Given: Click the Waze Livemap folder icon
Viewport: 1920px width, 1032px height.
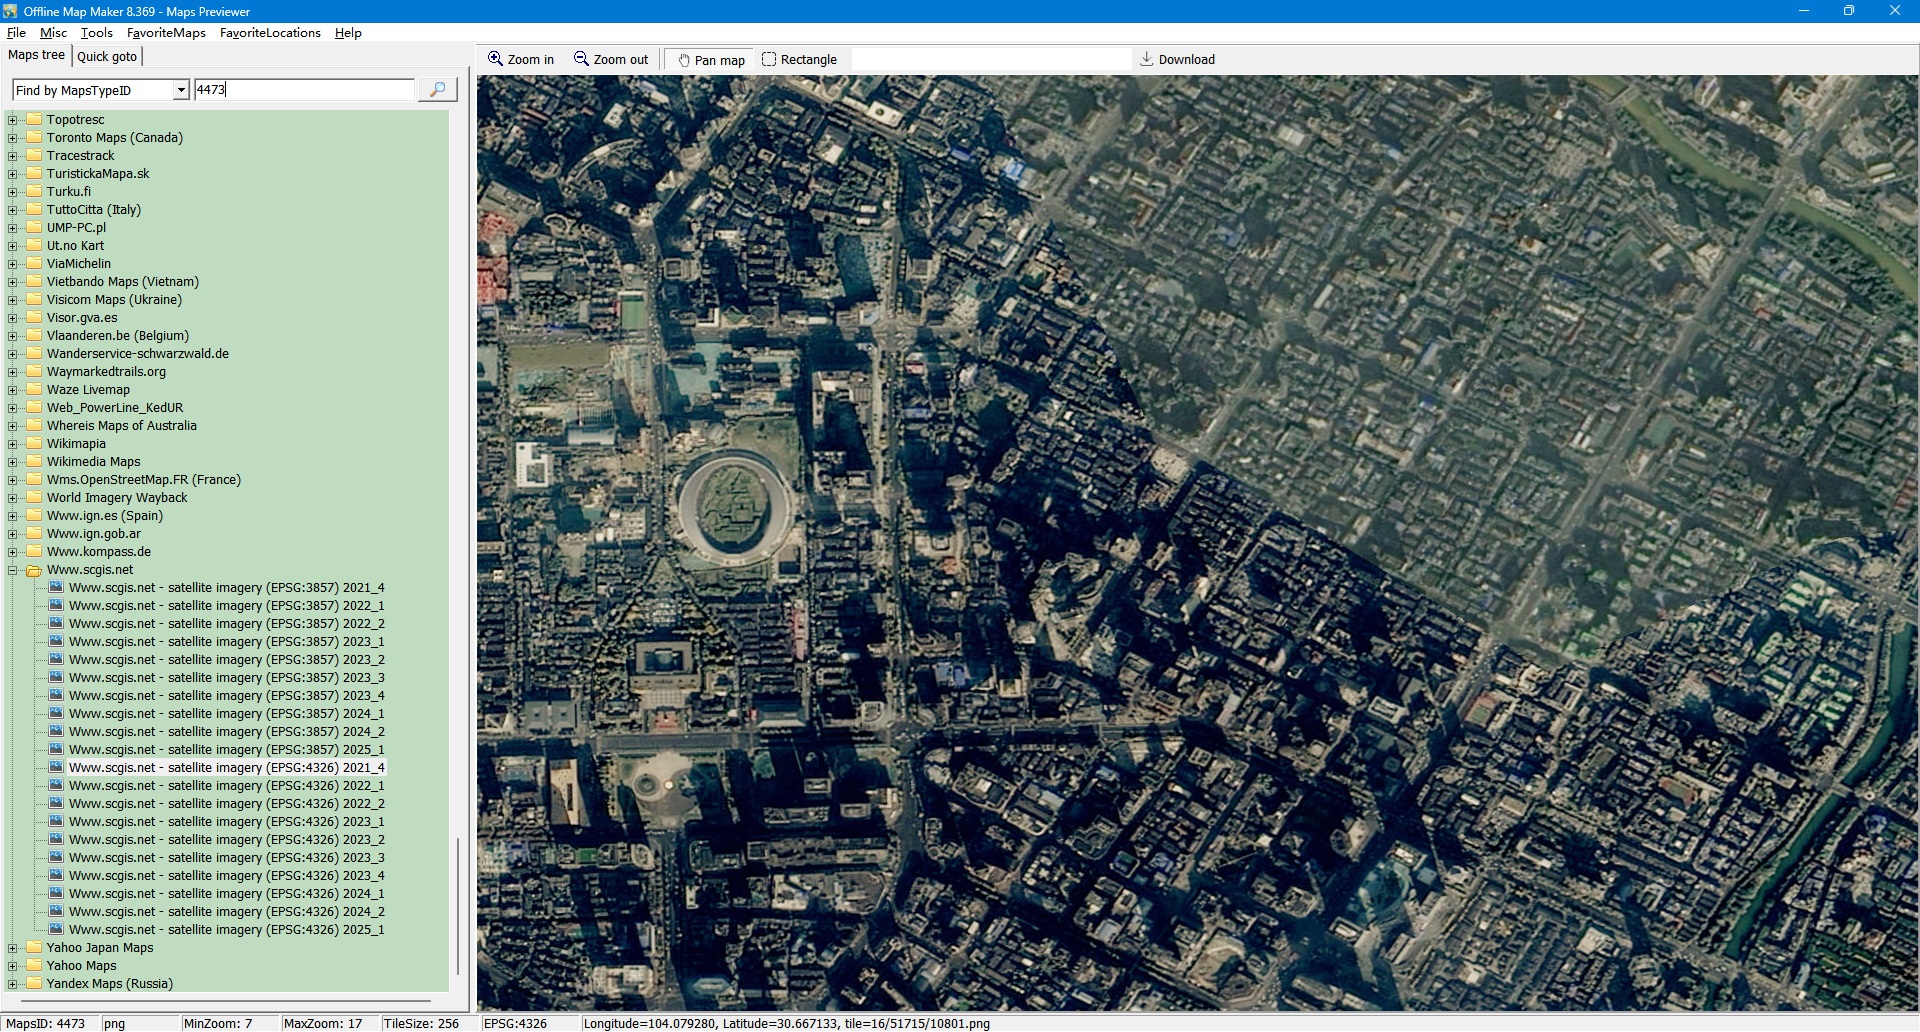Looking at the screenshot, I should pyautogui.click(x=34, y=390).
